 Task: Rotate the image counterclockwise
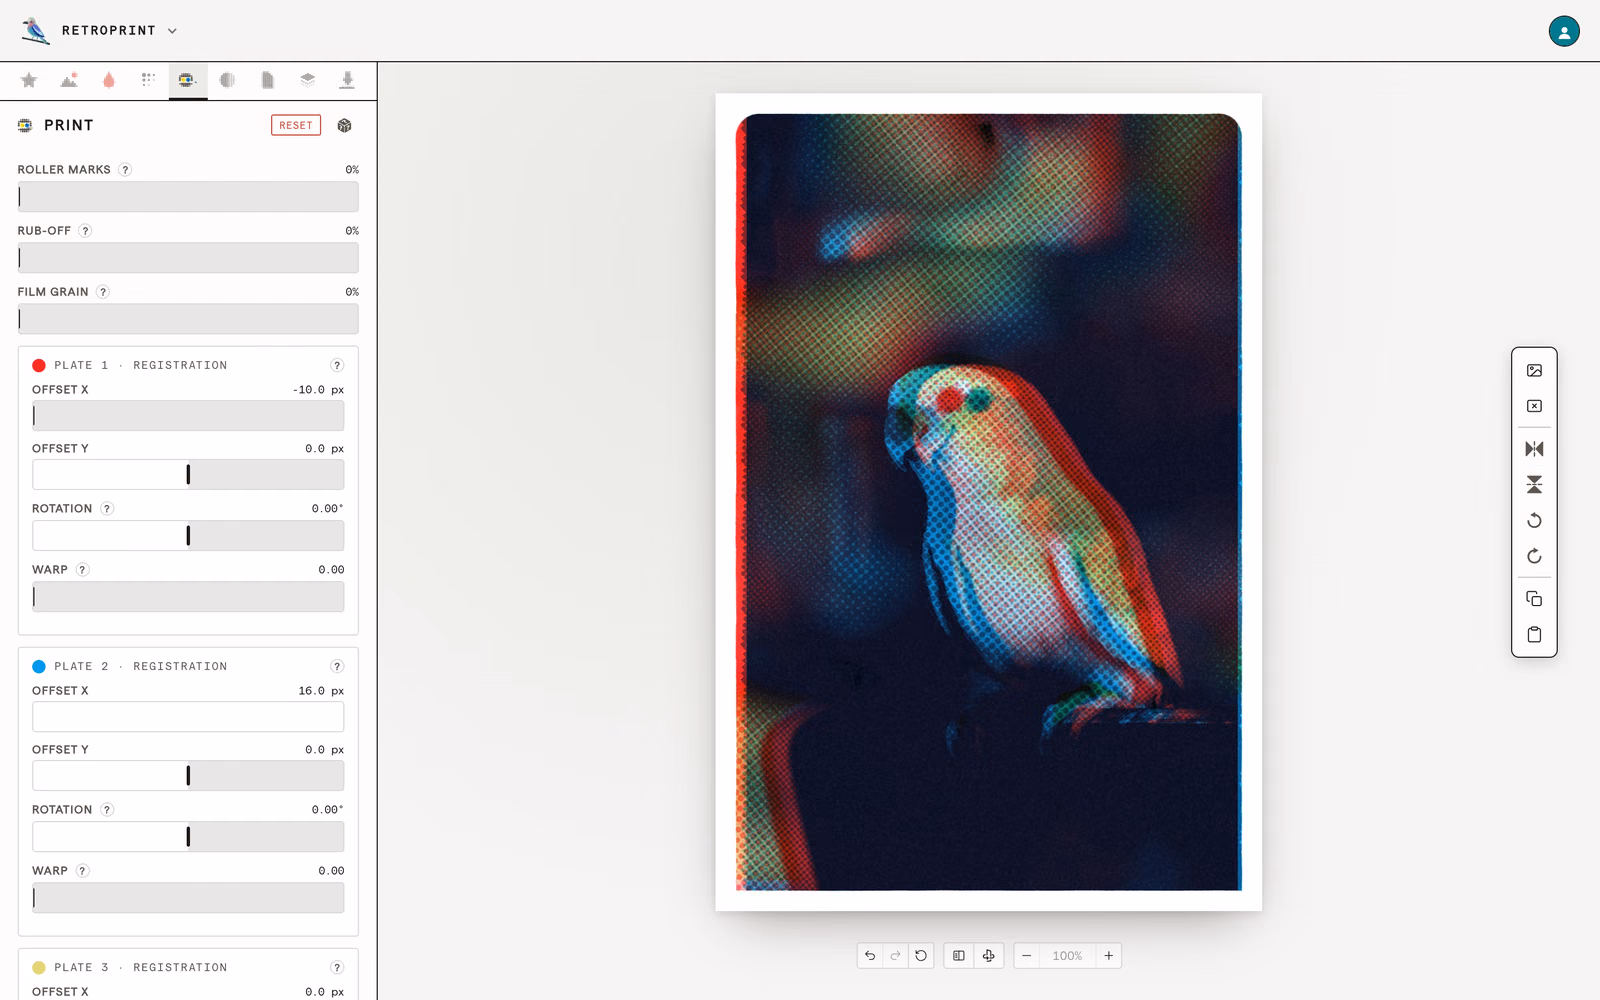click(1534, 521)
